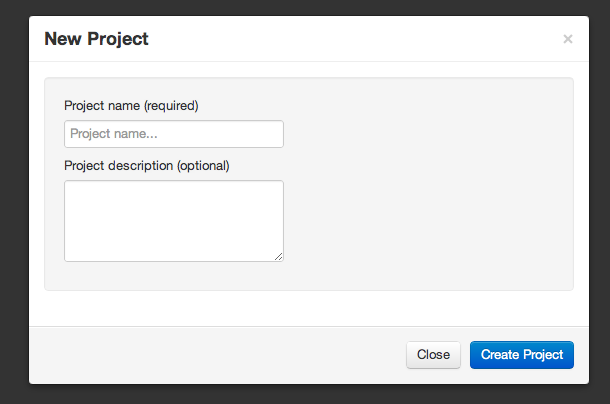Place cursor at top-left of description box
Image resolution: width=610 pixels, height=404 pixels.
tap(69, 186)
